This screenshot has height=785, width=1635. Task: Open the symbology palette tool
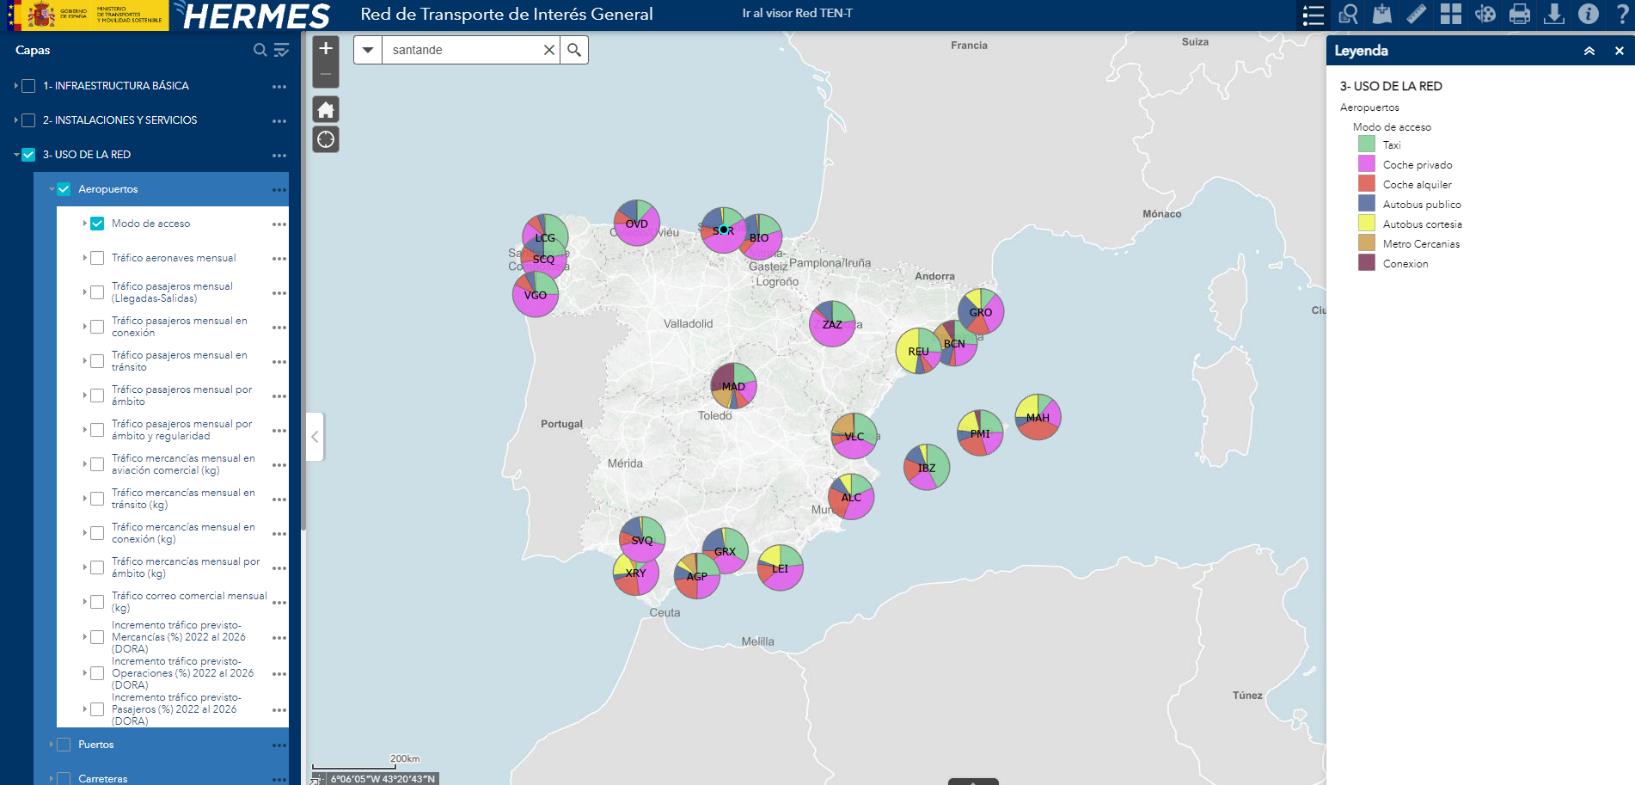pyautogui.click(x=1485, y=14)
